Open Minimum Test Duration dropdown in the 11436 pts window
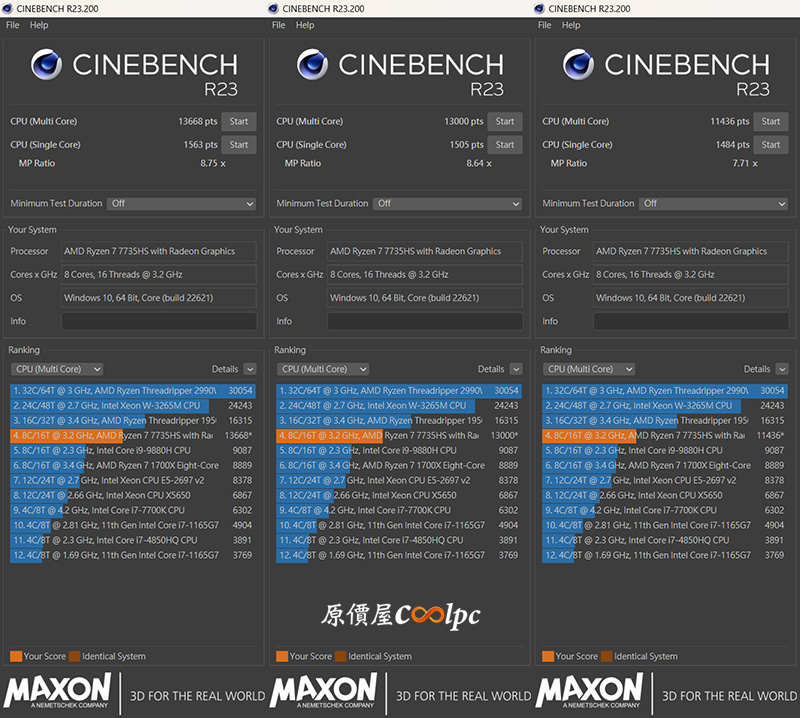The image size is (800, 718). [x=713, y=204]
